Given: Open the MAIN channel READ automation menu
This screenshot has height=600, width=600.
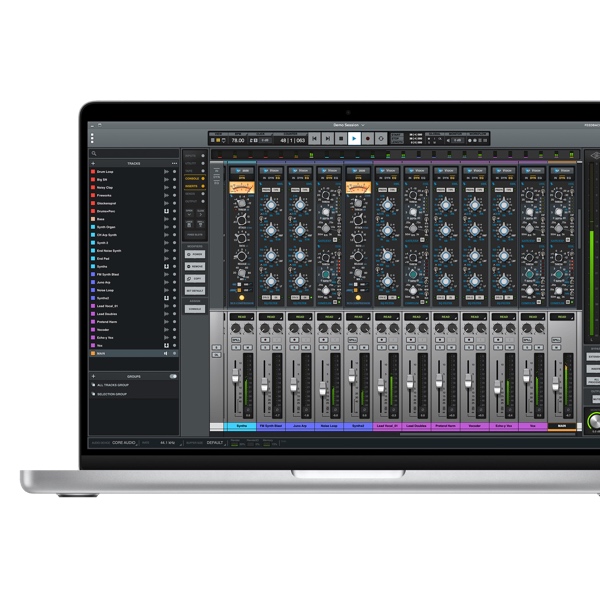Looking at the screenshot, I should pyautogui.click(x=562, y=317).
